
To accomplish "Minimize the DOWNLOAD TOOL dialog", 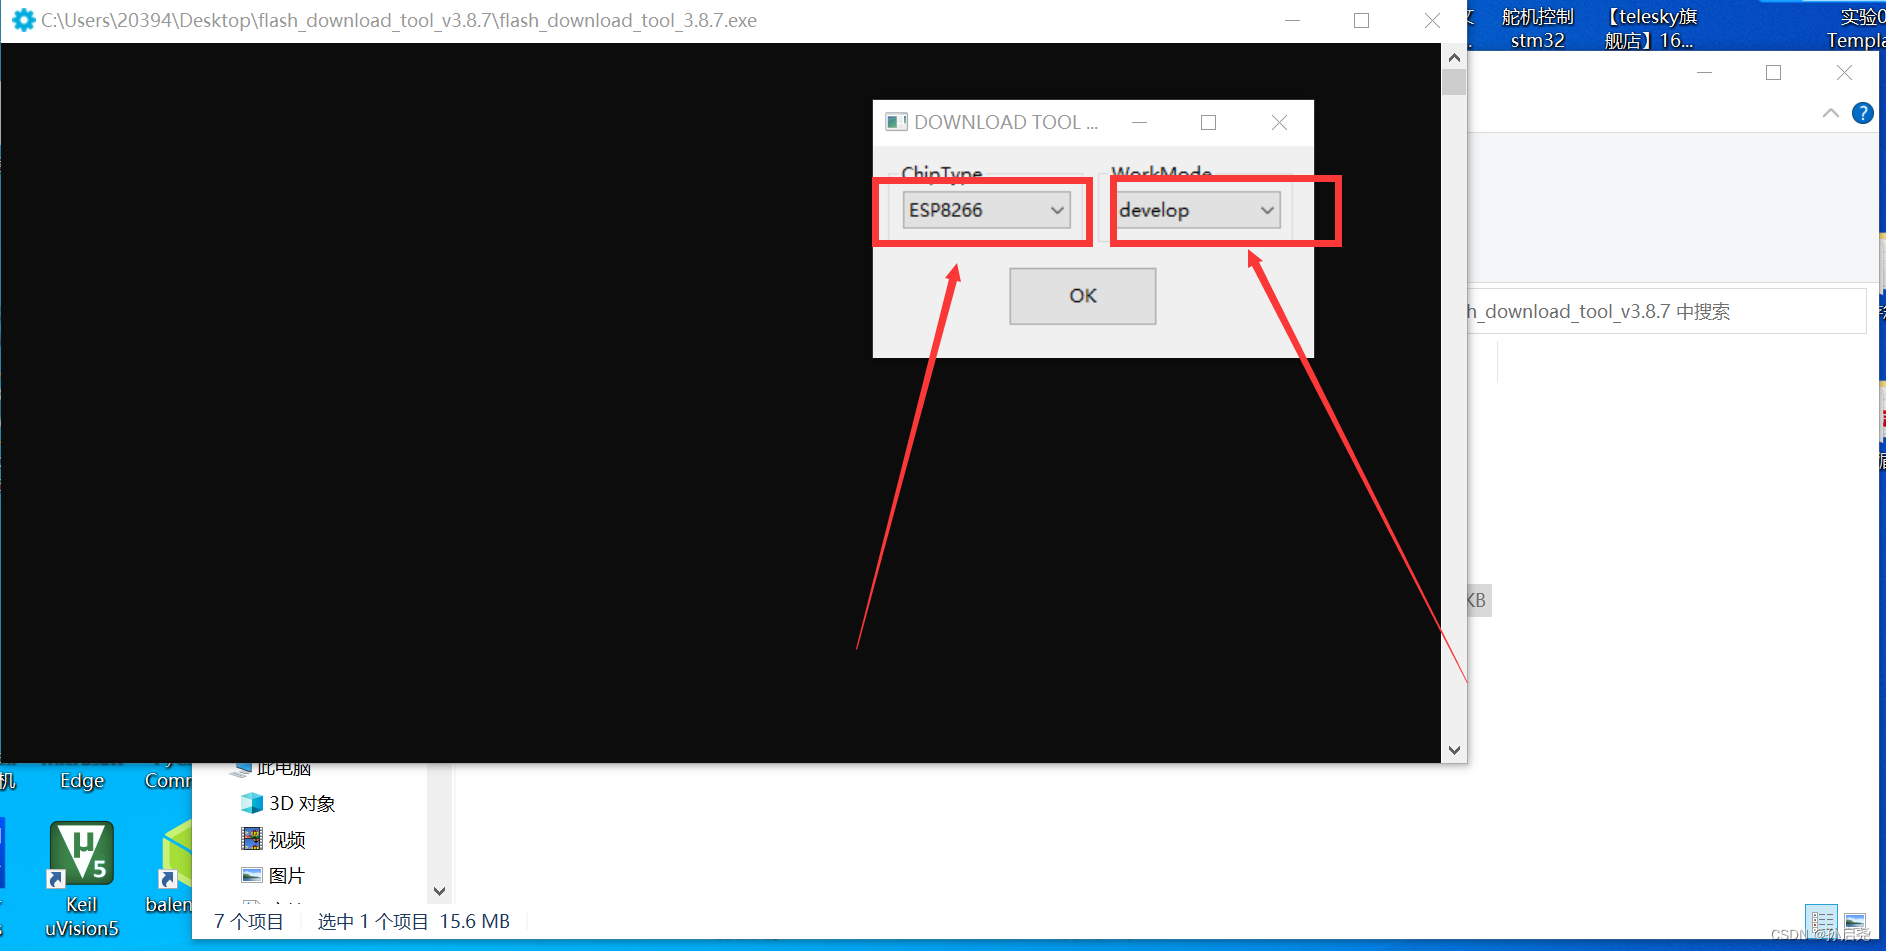I will tap(1139, 122).
